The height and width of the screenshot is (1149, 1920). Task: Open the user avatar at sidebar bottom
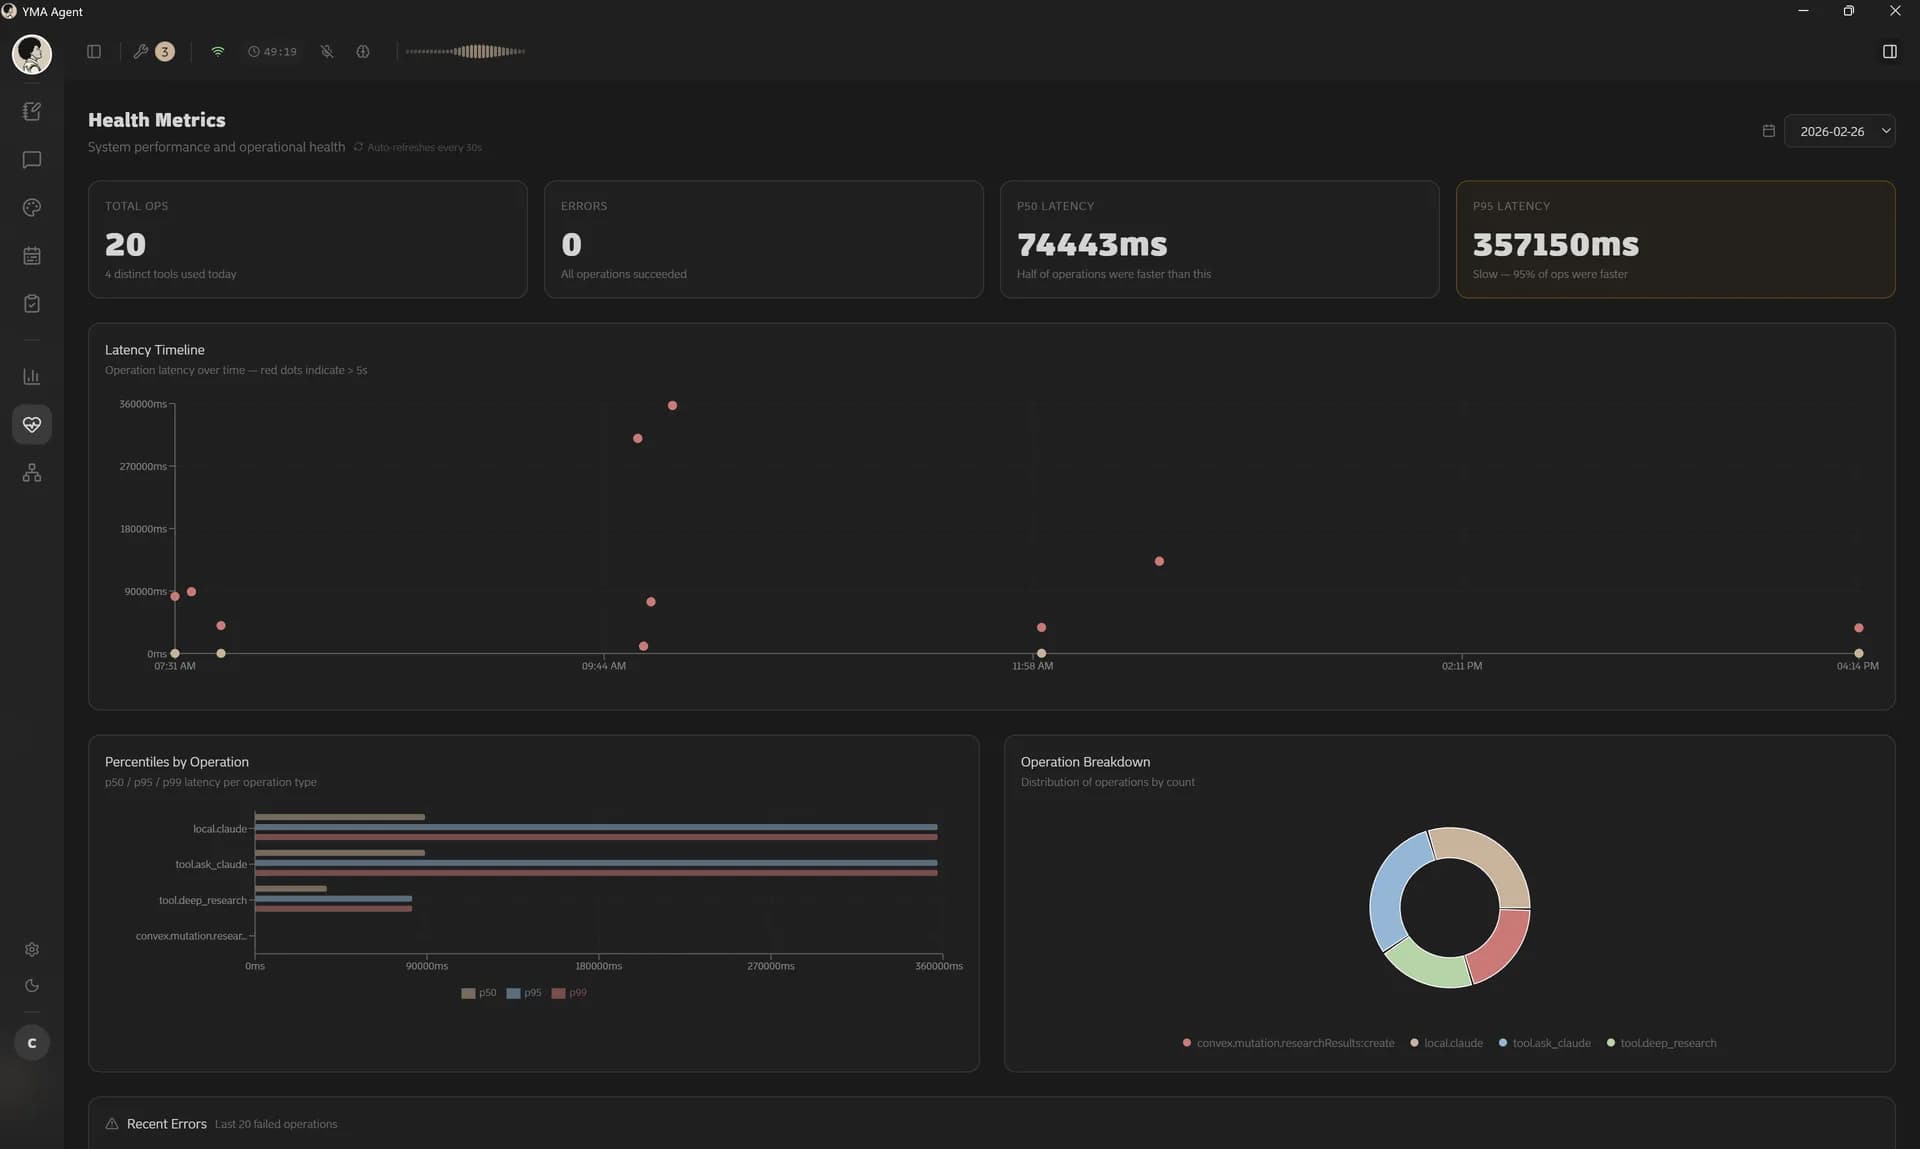(x=31, y=1042)
